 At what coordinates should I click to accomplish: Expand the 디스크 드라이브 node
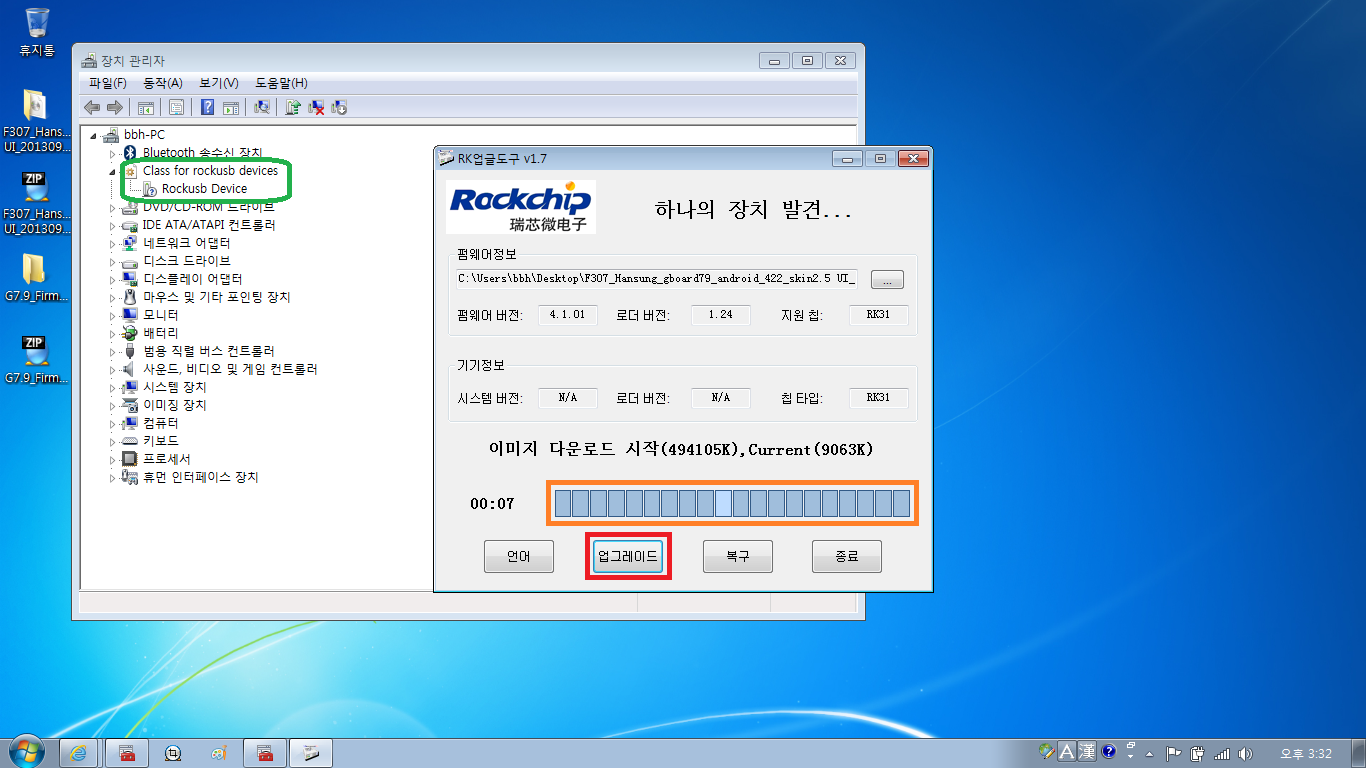pyautogui.click(x=113, y=261)
